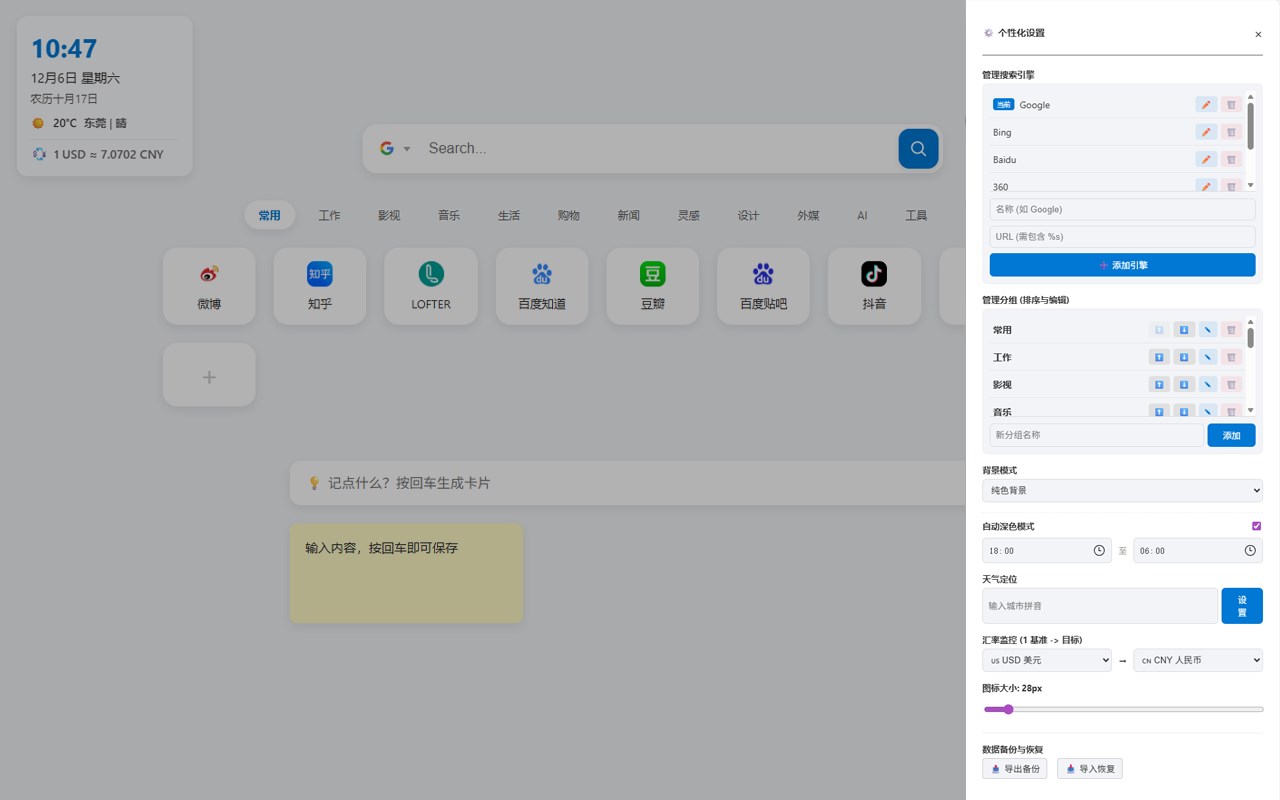Switch to the AI tab
The width and height of the screenshot is (1280, 800).
[x=862, y=215]
